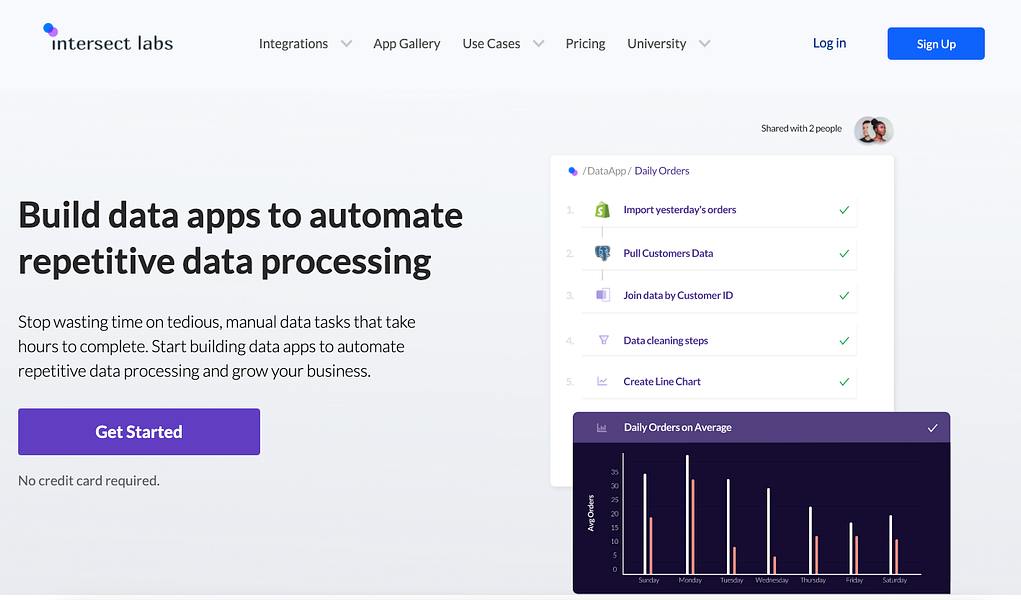Click checkmark on Pull Customers Data
Screen dimensions: 1021x600
[x=844, y=253]
